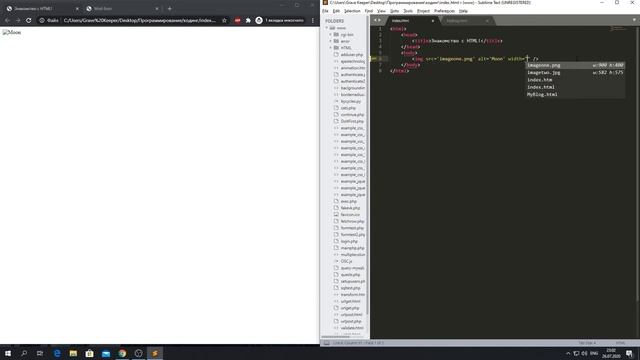
Task: Close the second Sublime editor tab
Action: [487, 21]
